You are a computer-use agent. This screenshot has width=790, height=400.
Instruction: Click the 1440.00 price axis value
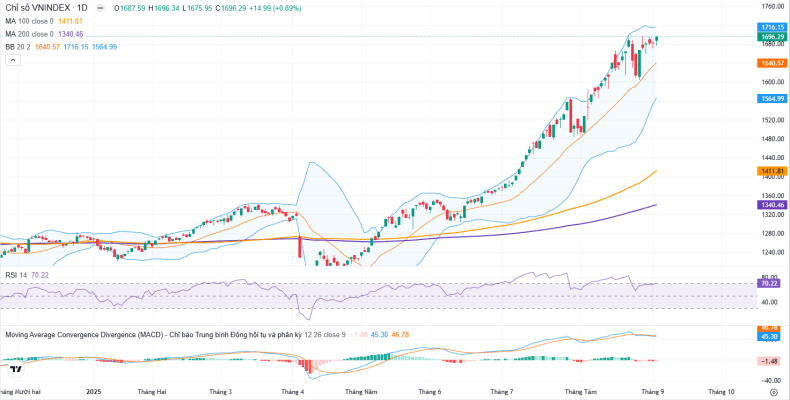click(x=773, y=158)
